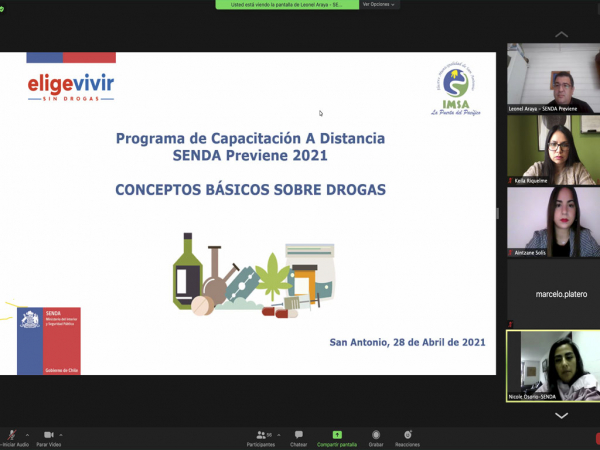Viewport: 600px width, 450px height.
Task: Toggle the Parar Video camera button
Action: tap(49, 434)
